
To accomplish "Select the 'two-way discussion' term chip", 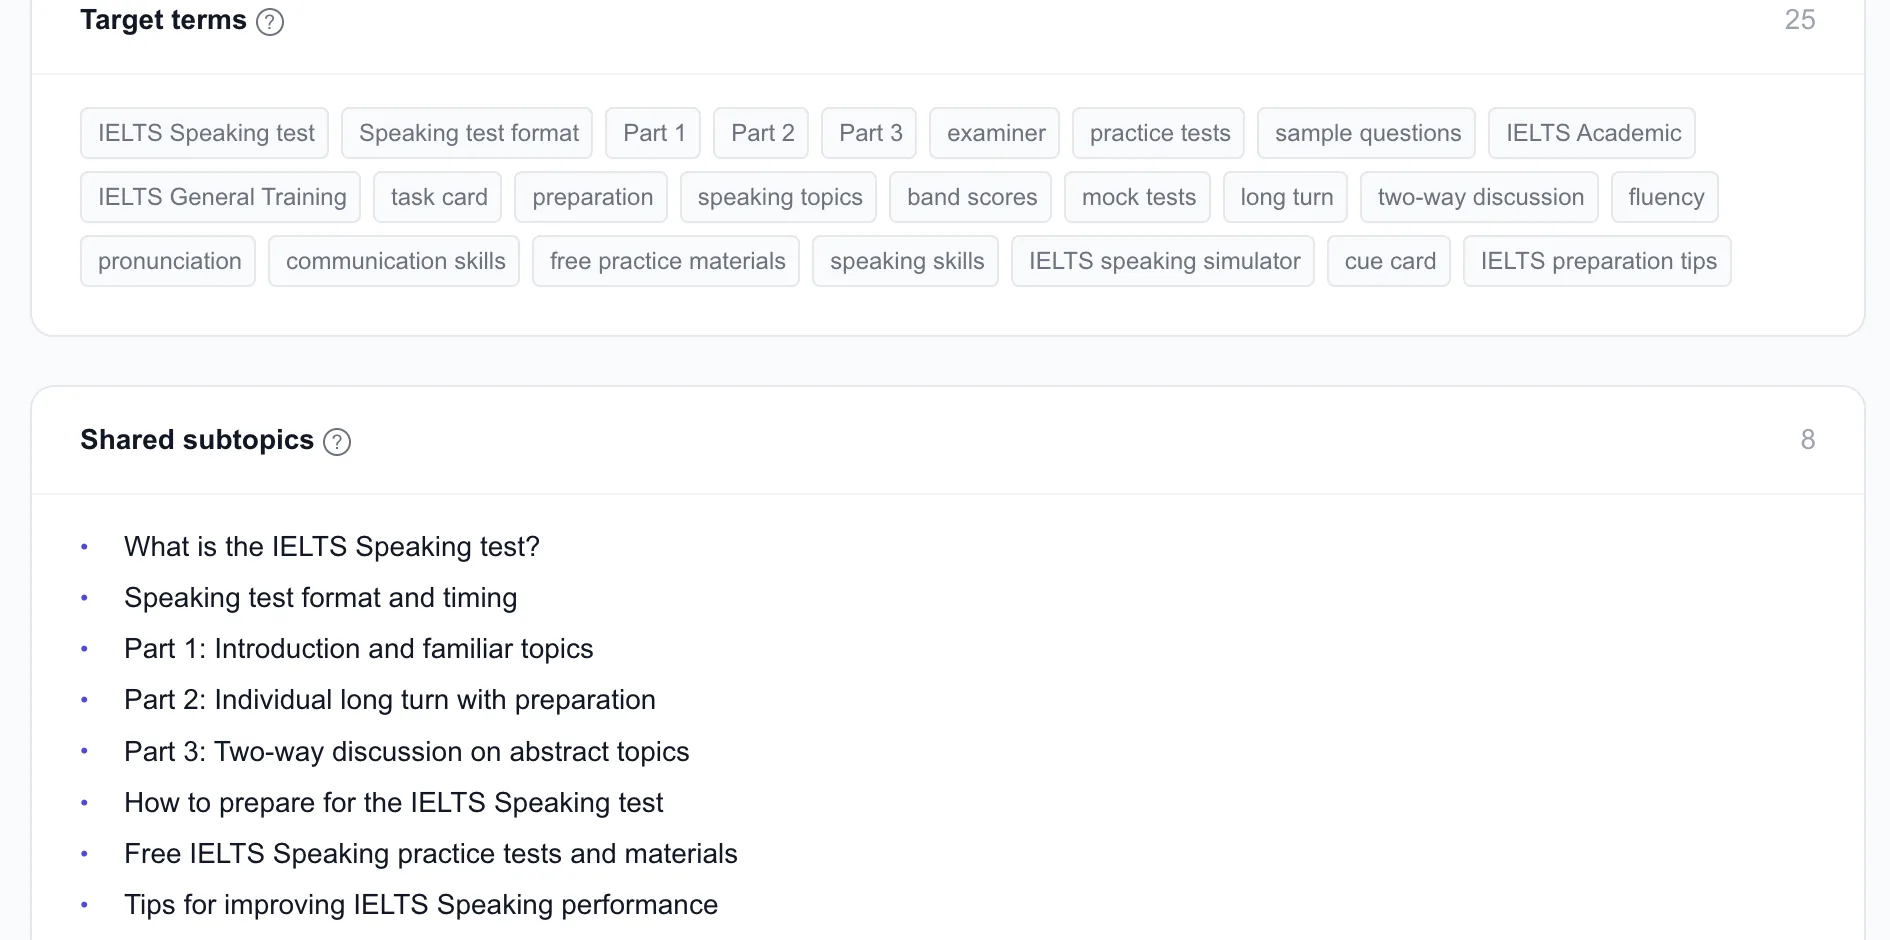I will (x=1480, y=197).
